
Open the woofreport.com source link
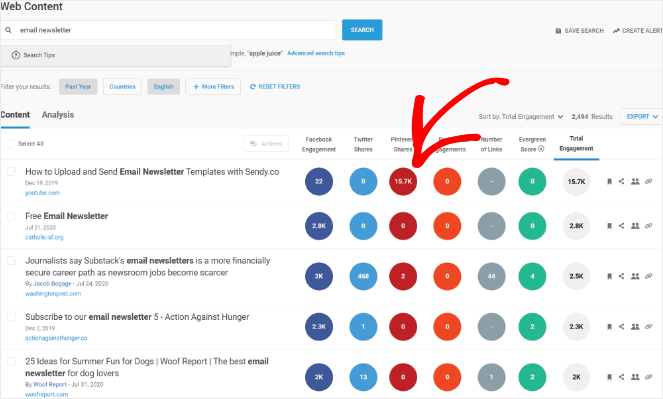tap(47, 394)
